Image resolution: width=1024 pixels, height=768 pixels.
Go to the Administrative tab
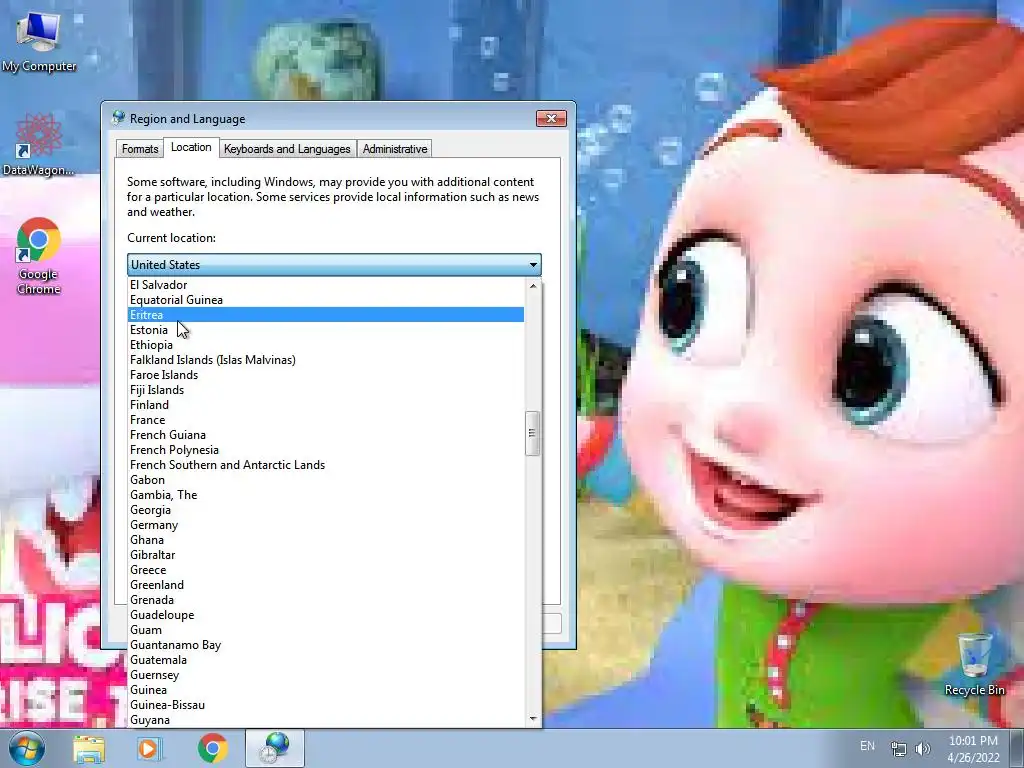pos(395,149)
